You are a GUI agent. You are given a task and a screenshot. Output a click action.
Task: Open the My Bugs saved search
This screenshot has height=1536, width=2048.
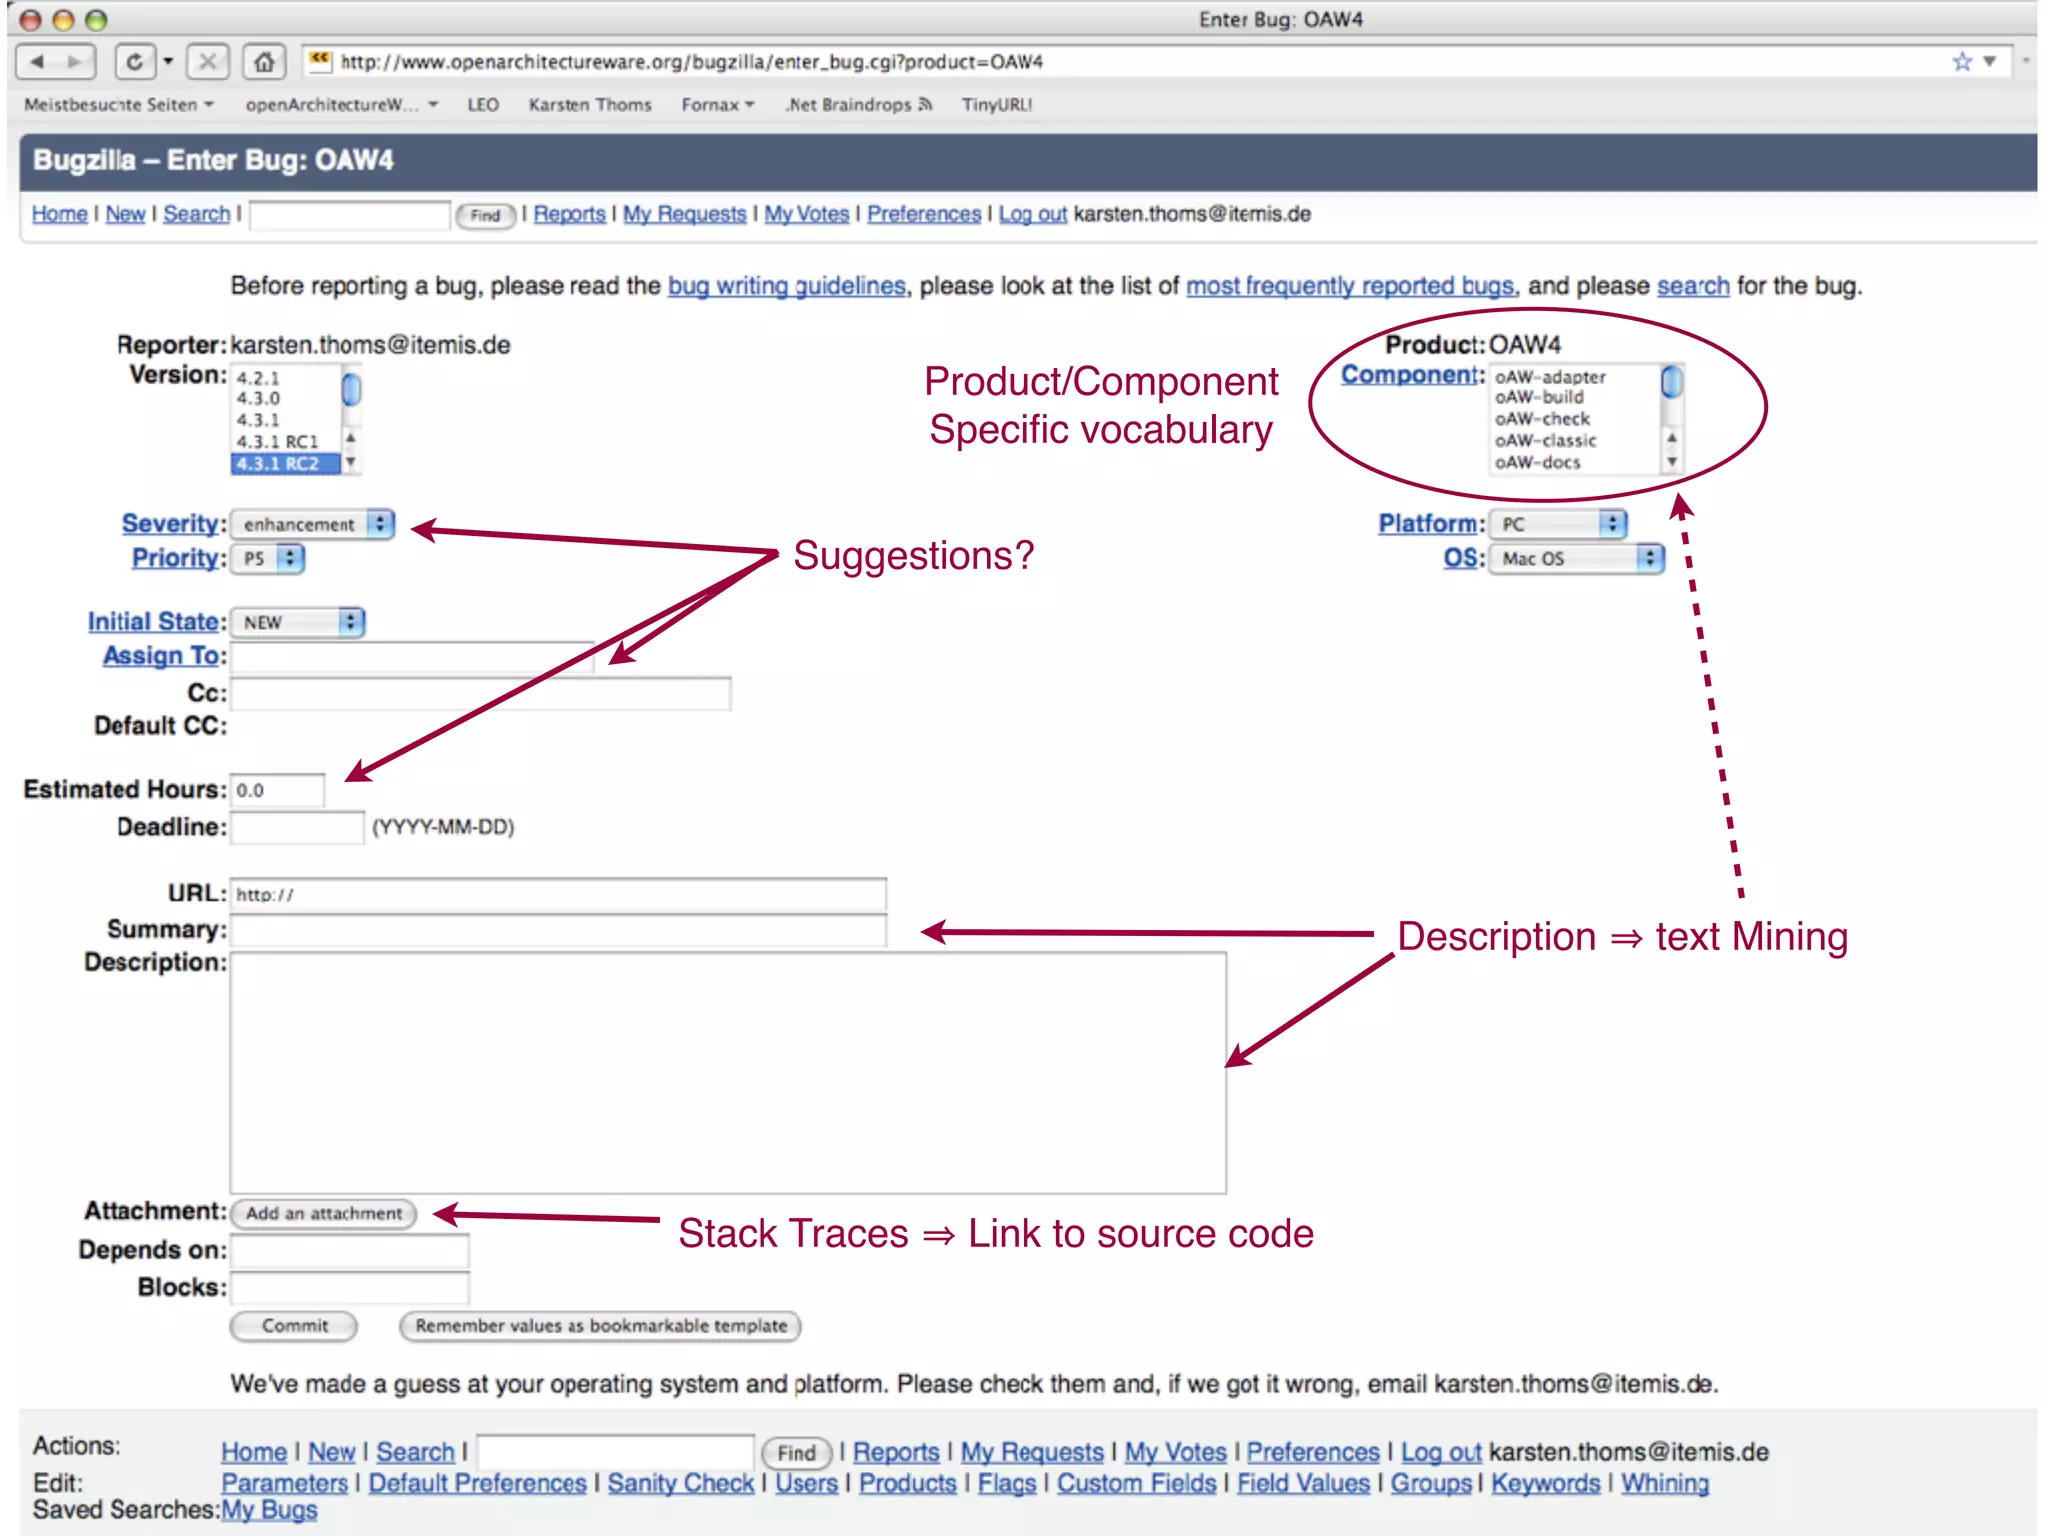269,1510
